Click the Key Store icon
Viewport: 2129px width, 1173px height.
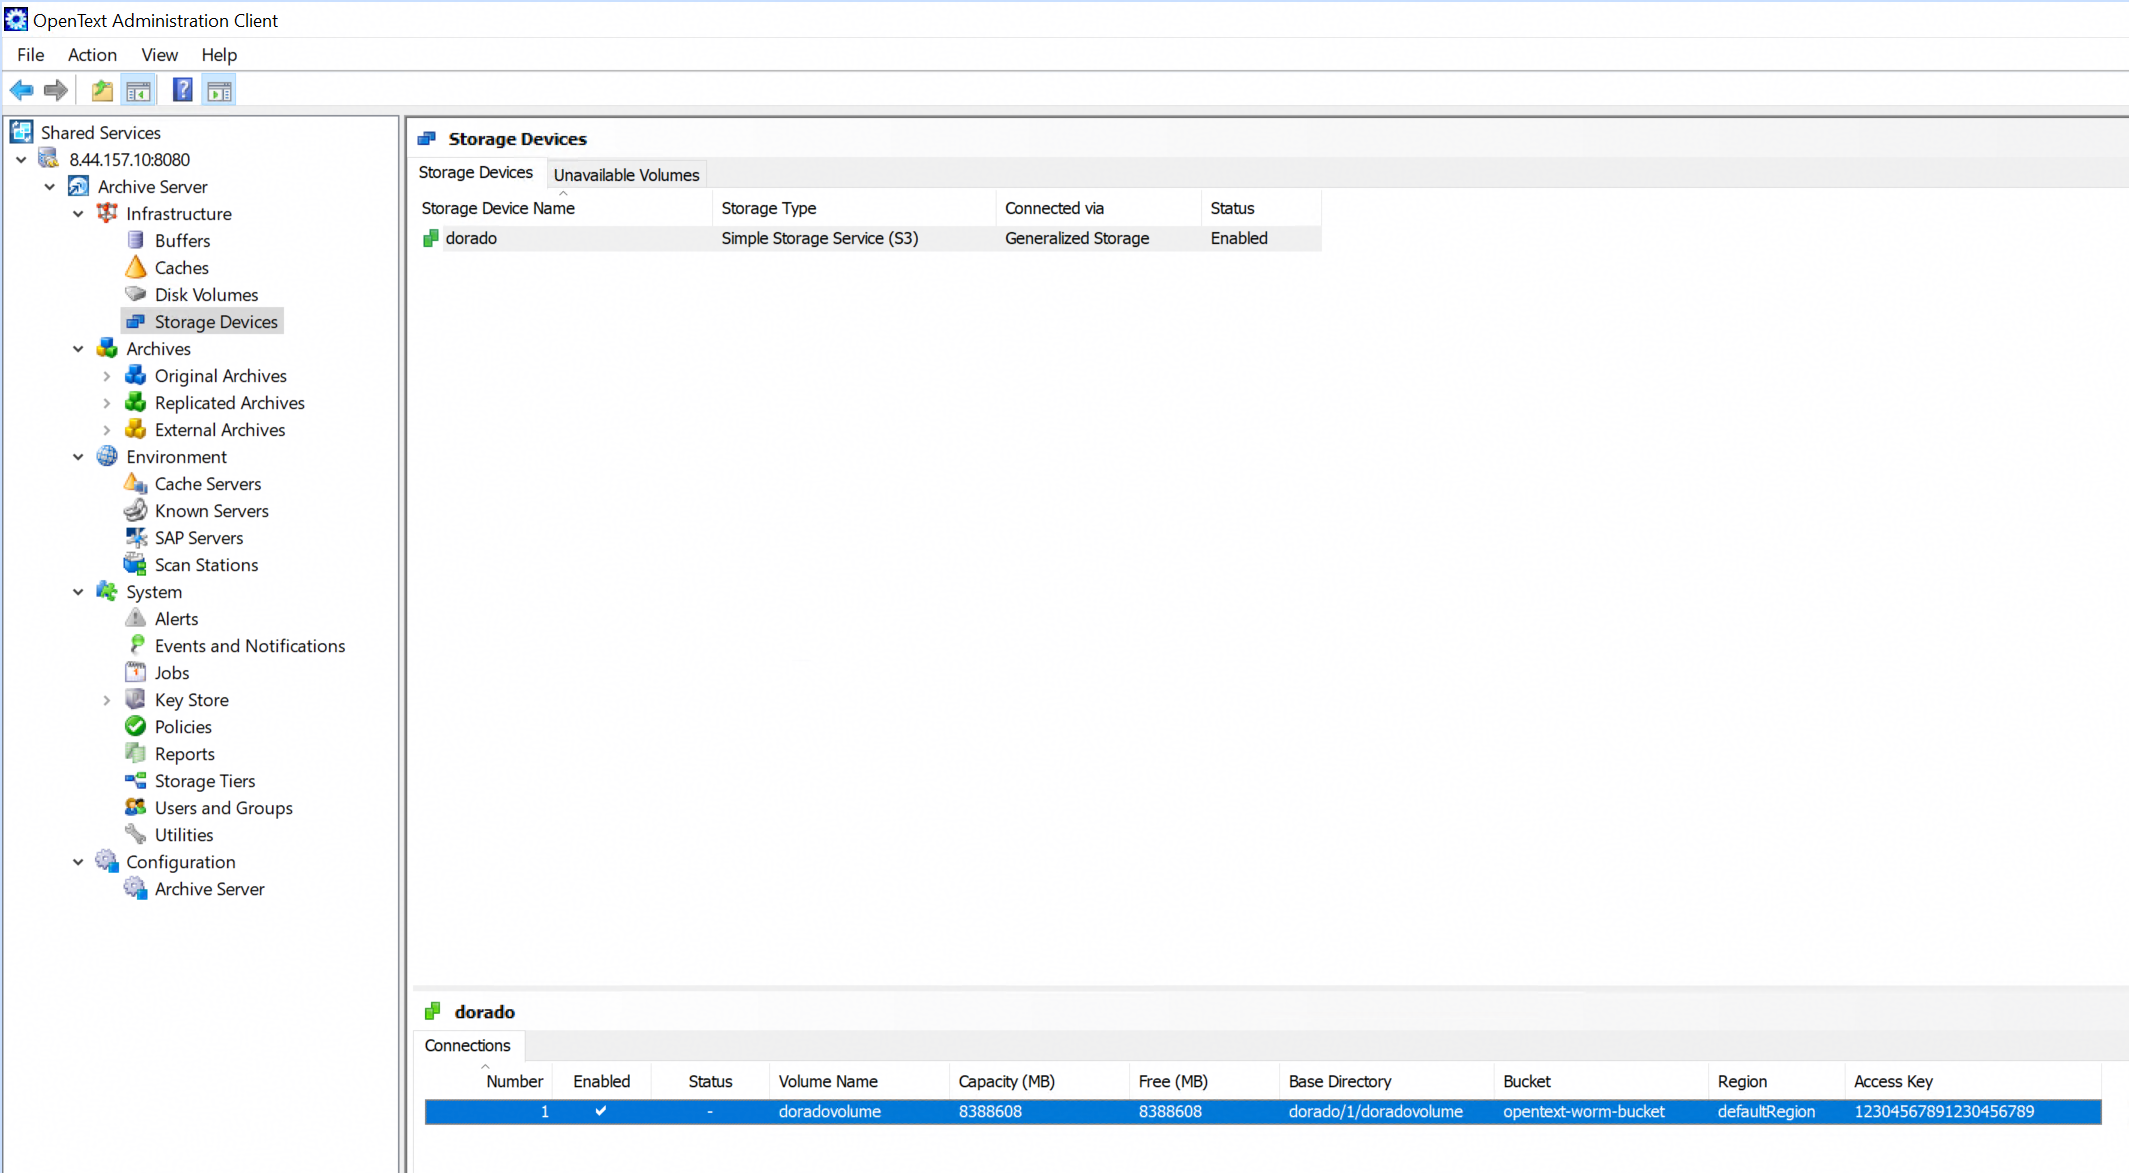[x=136, y=699]
